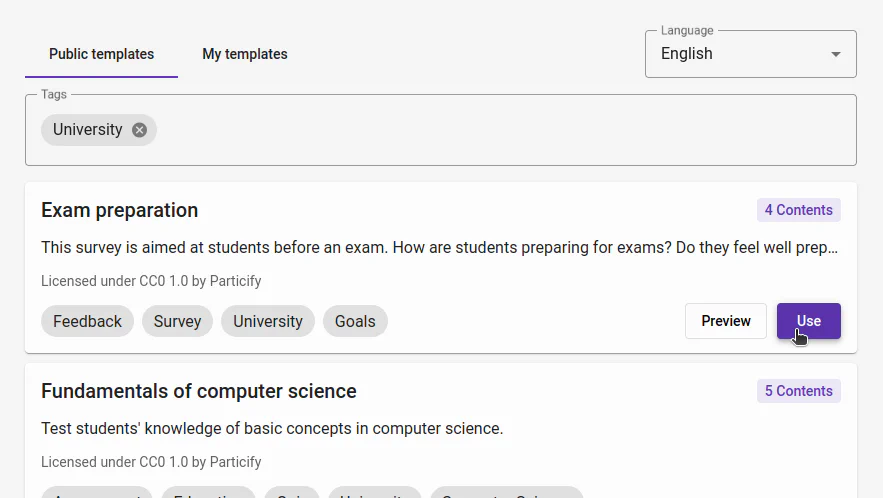Preview the Exam preparation template
Viewport: 883px width, 498px height.
725,321
